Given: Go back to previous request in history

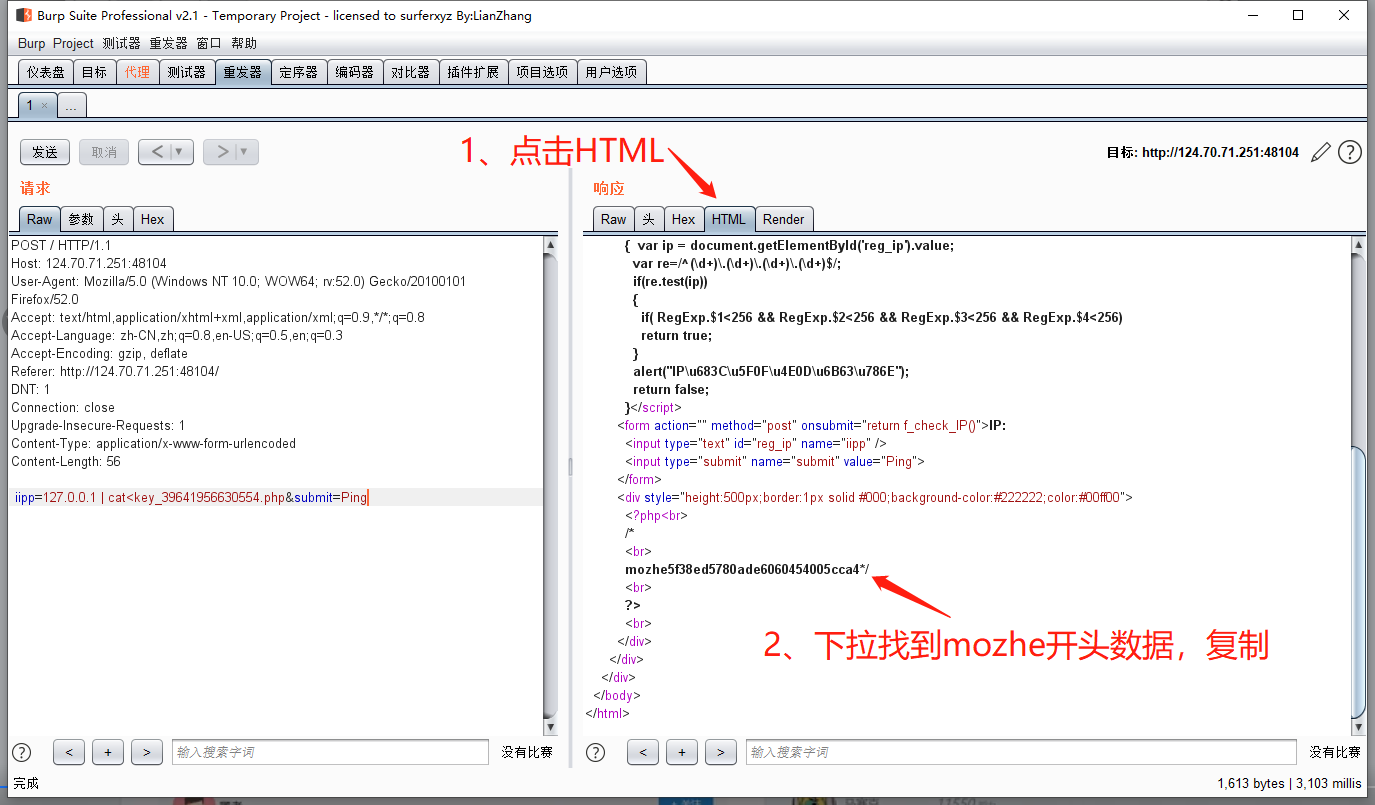Looking at the screenshot, I should point(157,152).
